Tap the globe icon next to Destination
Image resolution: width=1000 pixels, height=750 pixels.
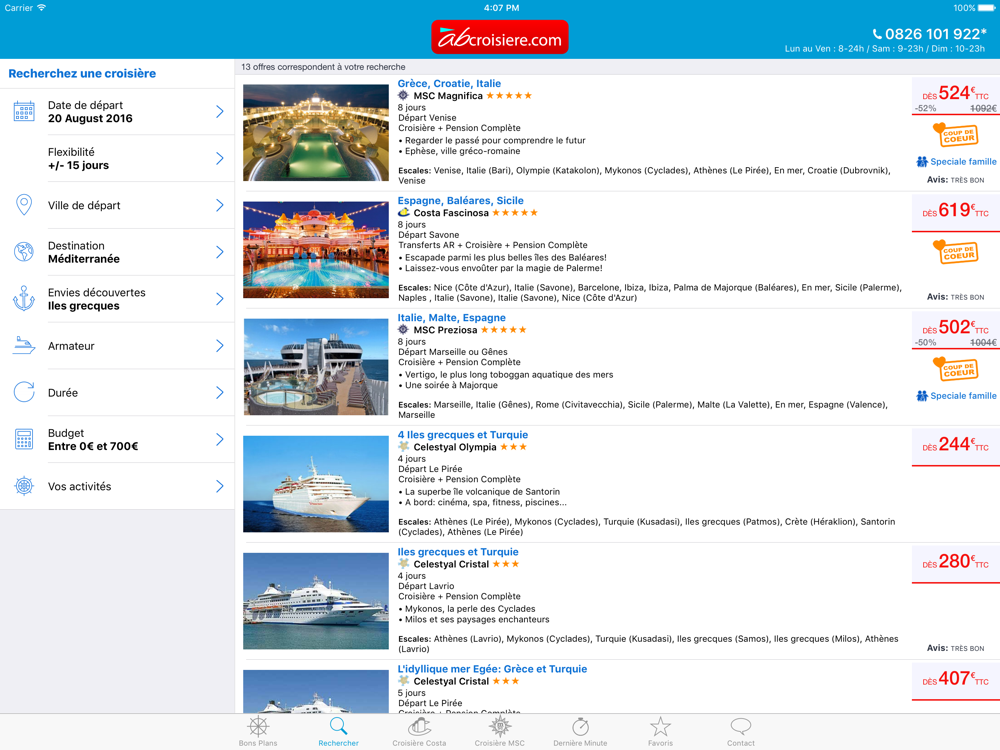(24, 252)
